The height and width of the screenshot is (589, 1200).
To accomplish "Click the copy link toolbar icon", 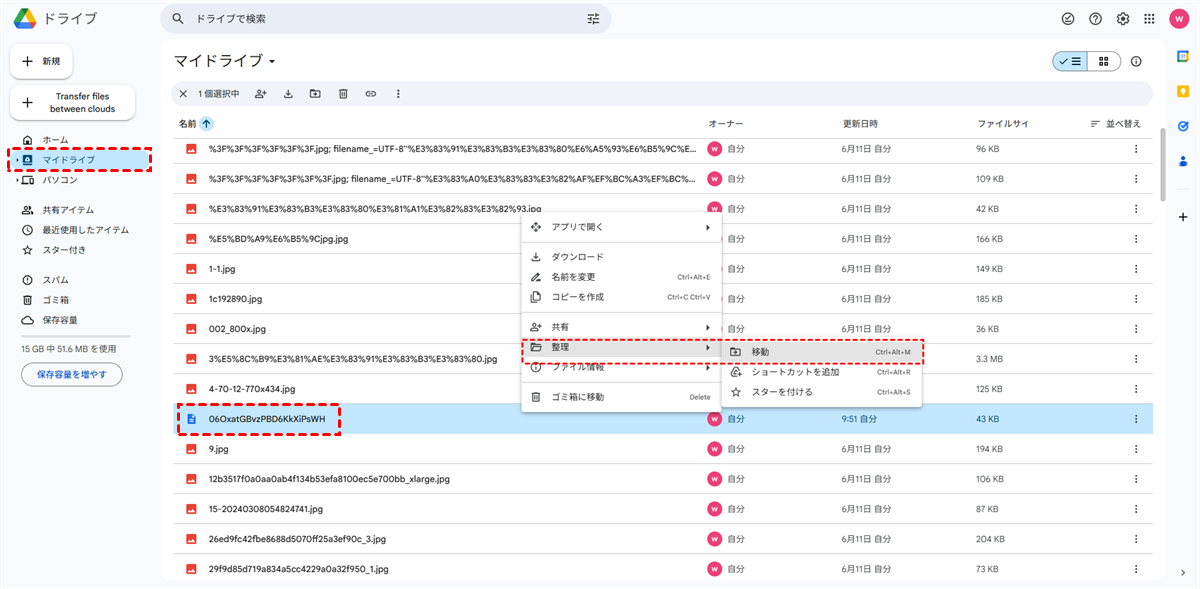I will click(370, 94).
